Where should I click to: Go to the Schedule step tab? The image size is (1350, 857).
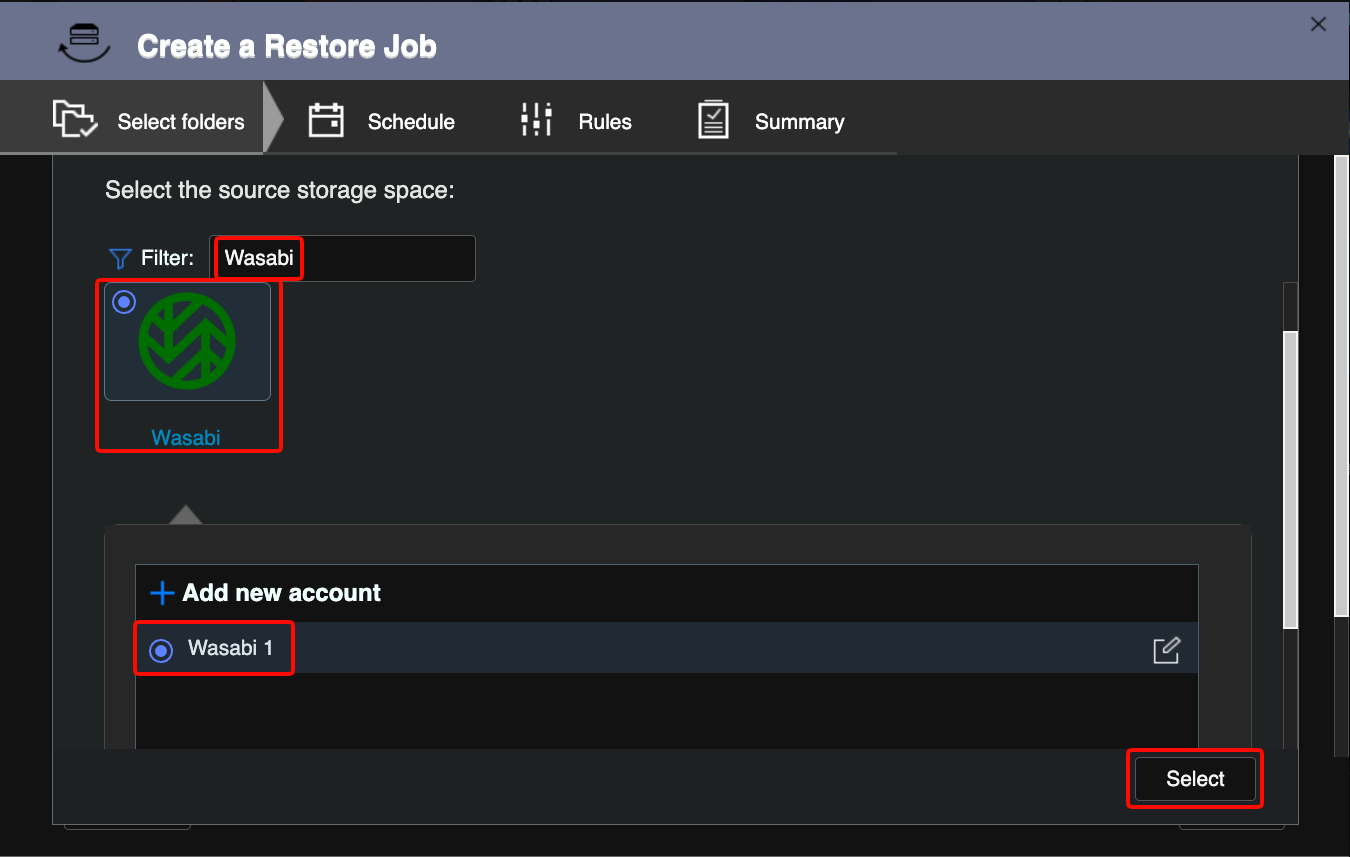click(x=382, y=121)
